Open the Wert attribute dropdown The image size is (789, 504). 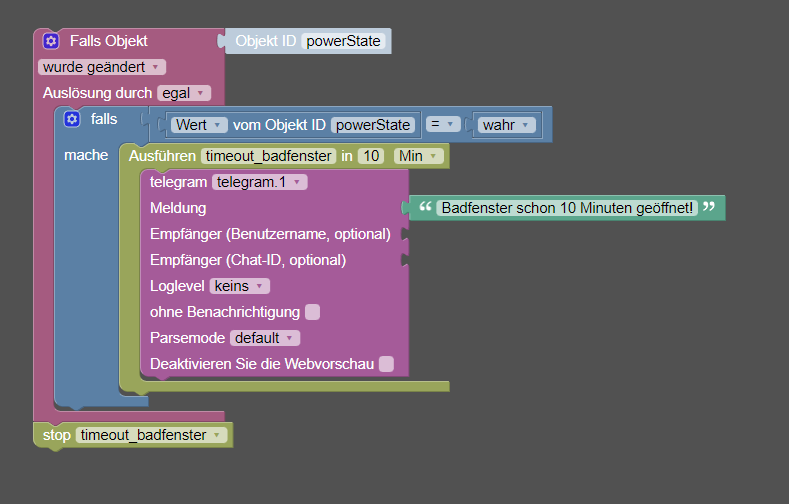click(199, 125)
